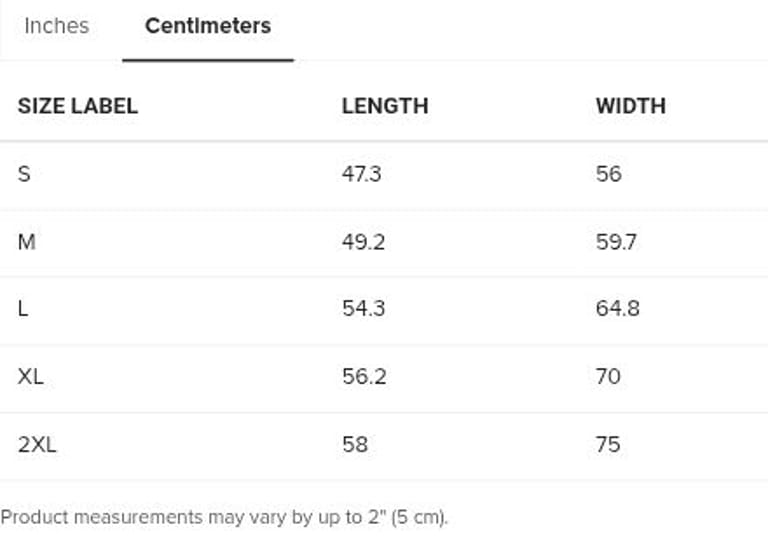768x548 pixels.
Task: Select the L size label
Action: point(23,309)
